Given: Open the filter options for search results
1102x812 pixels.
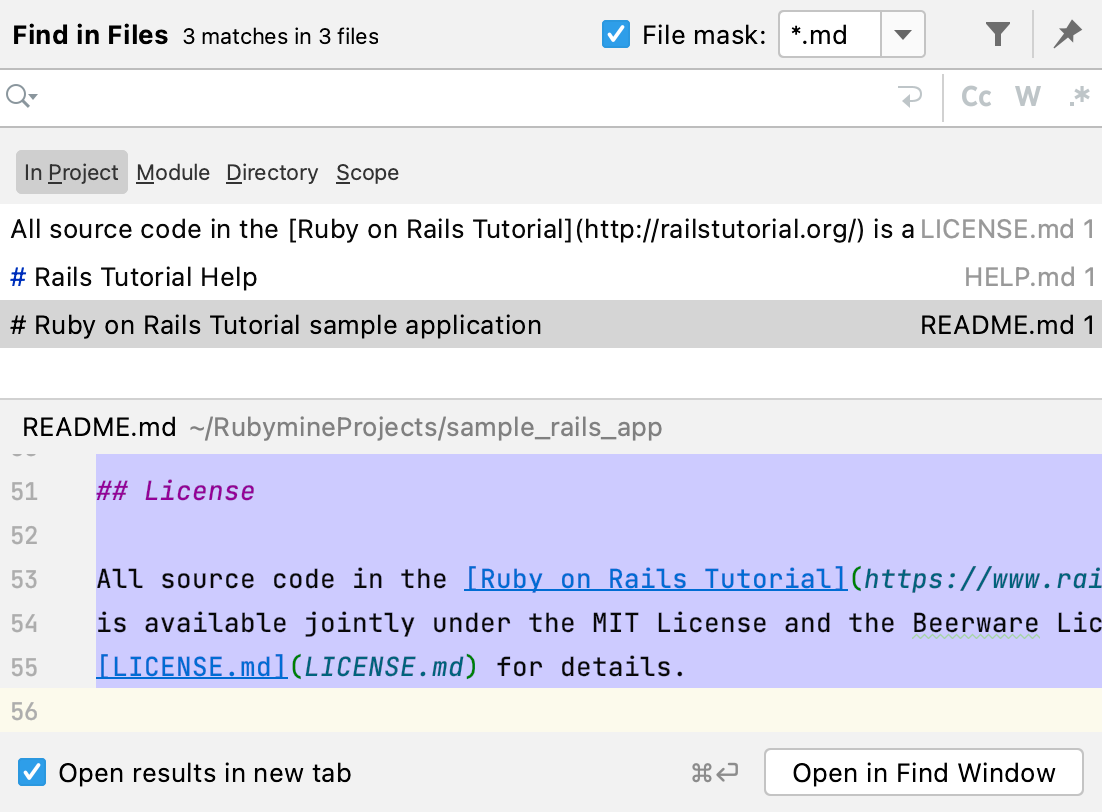Looking at the screenshot, I should (x=997, y=34).
